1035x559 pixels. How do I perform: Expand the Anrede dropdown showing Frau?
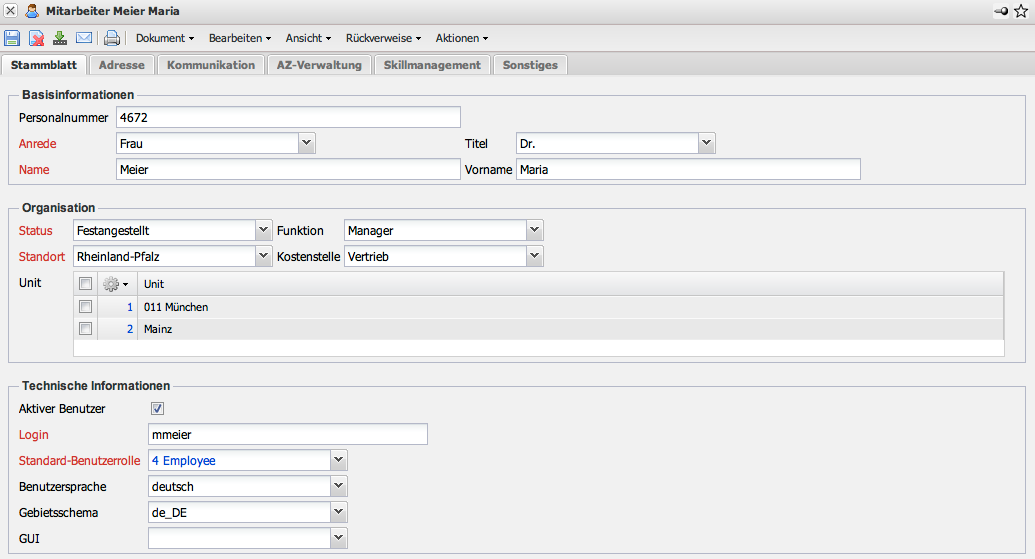pos(307,143)
